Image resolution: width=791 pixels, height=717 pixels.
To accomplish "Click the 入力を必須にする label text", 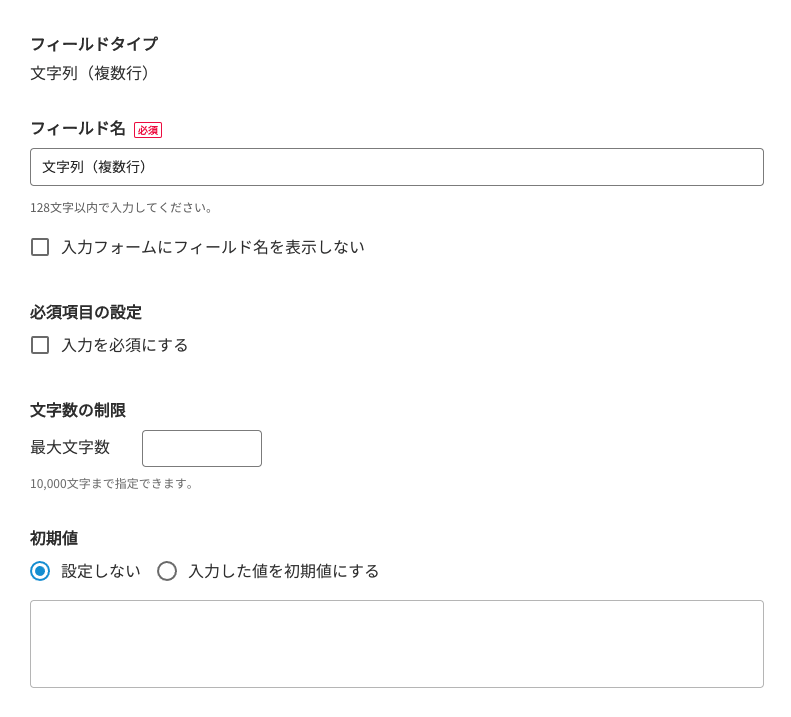I will [125, 345].
